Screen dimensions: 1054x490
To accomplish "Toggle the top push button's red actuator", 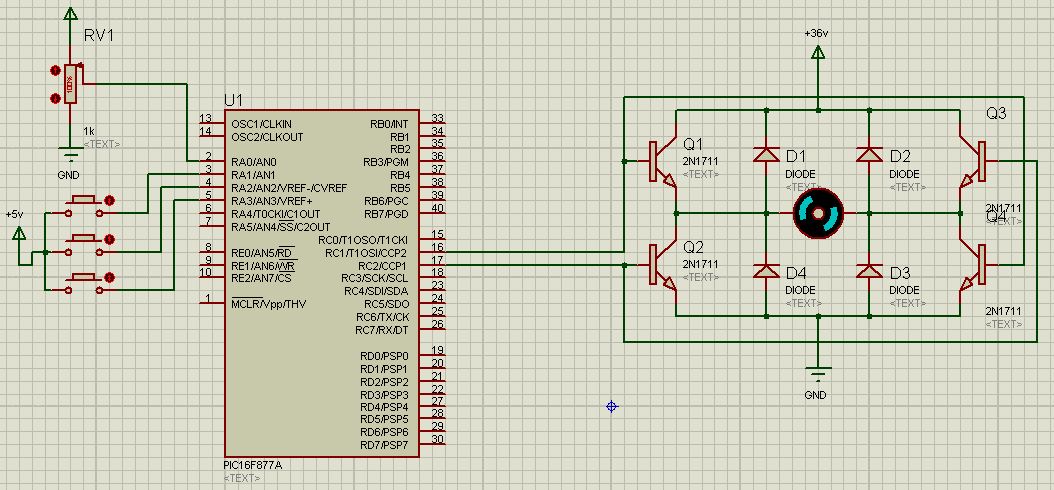I will 110,200.
